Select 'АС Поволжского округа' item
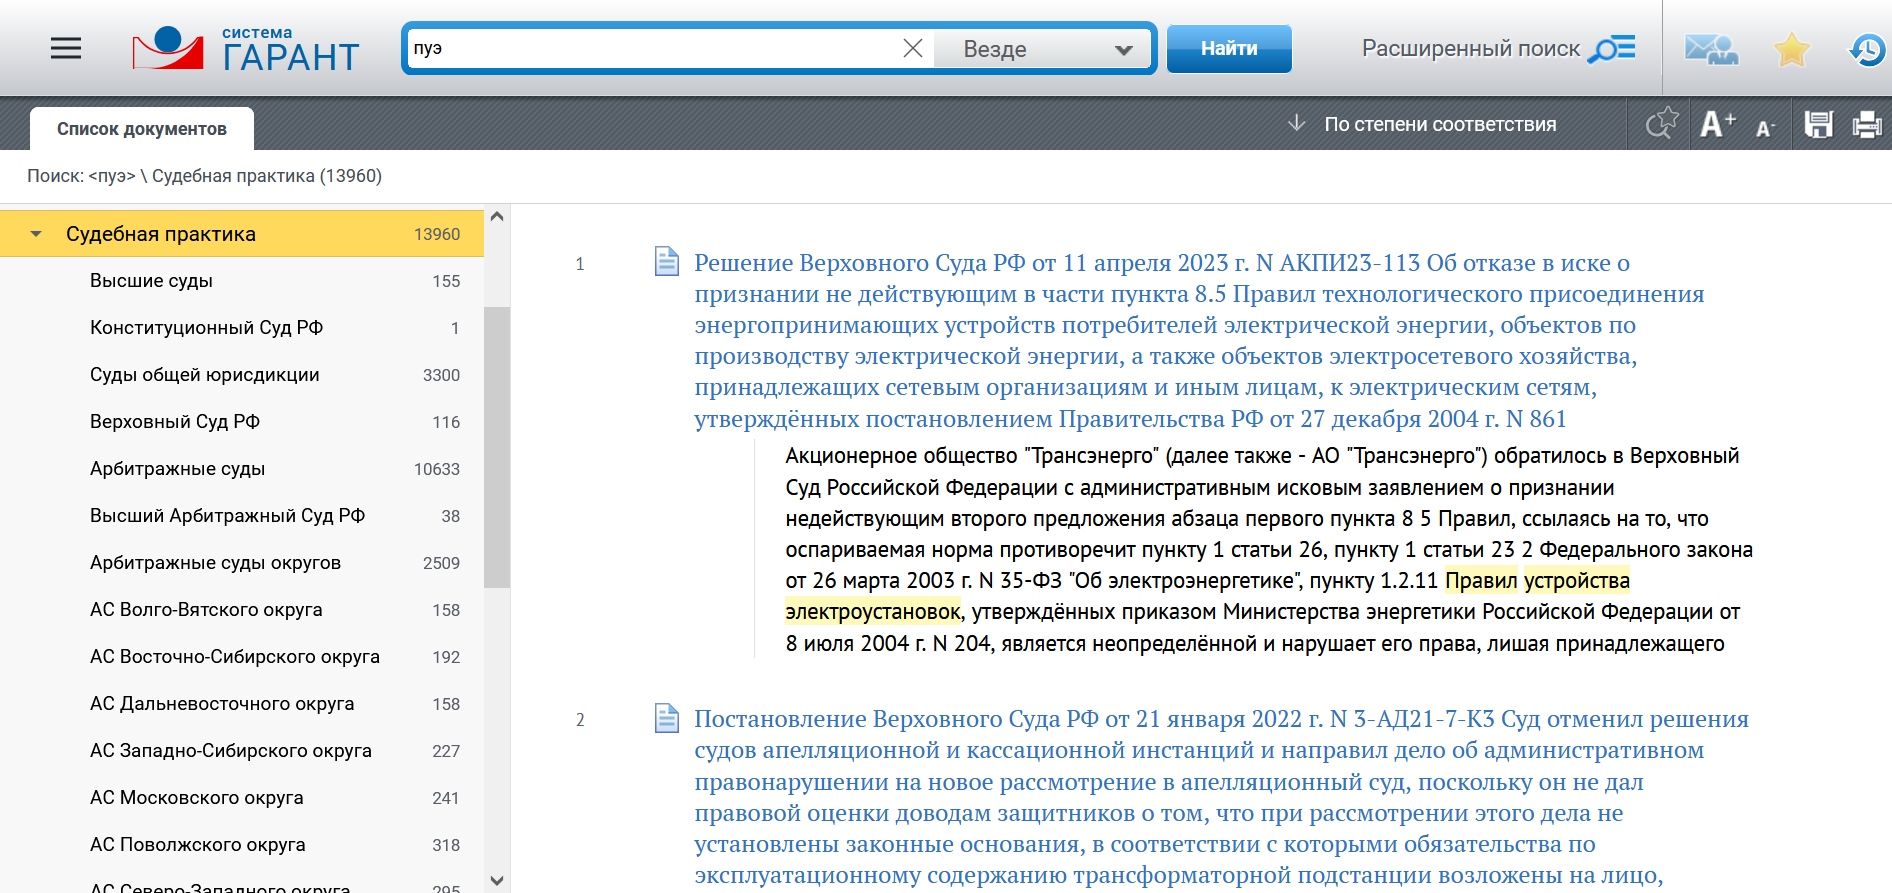This screenshot has height=893, width=1892. (242, 845)
